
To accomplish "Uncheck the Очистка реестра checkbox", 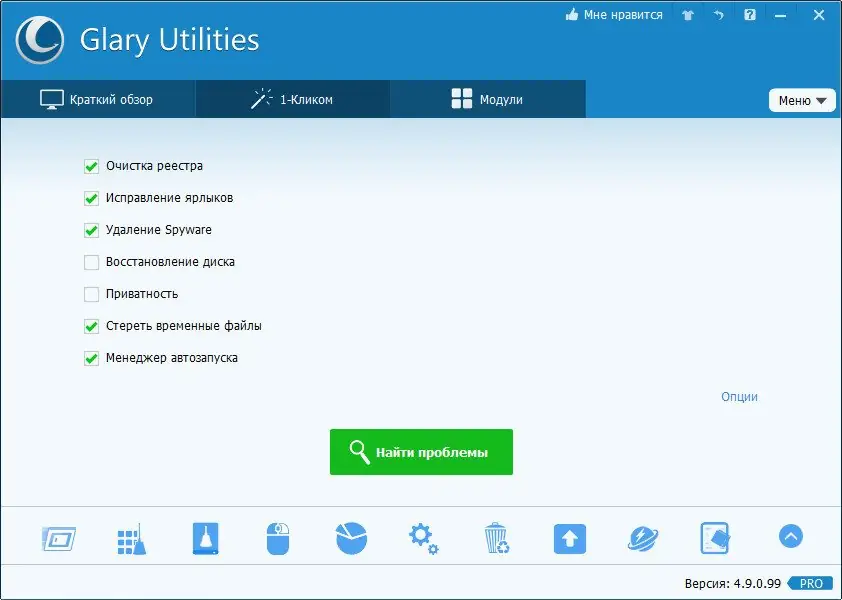I will point(91,166).
